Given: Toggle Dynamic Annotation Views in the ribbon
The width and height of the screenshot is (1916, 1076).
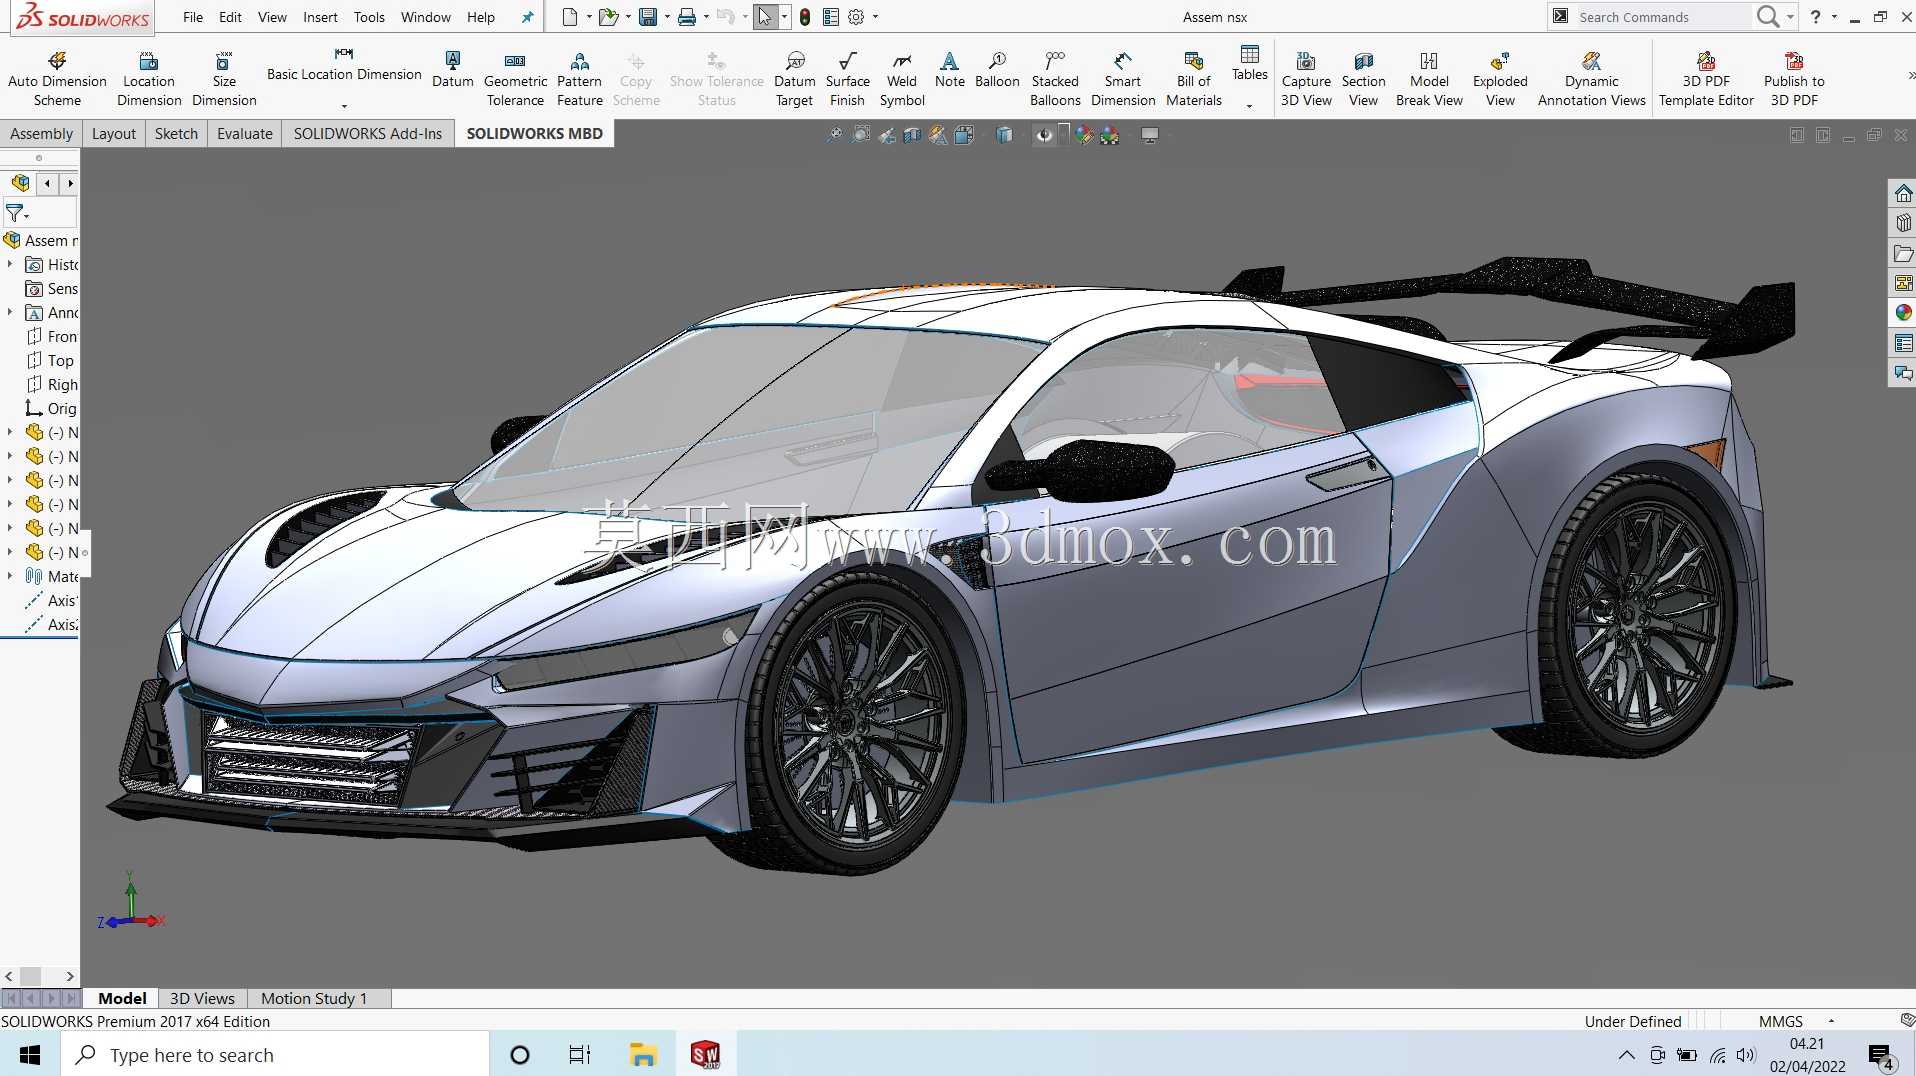Looking at the screenshot, I should coord(1592,79).
